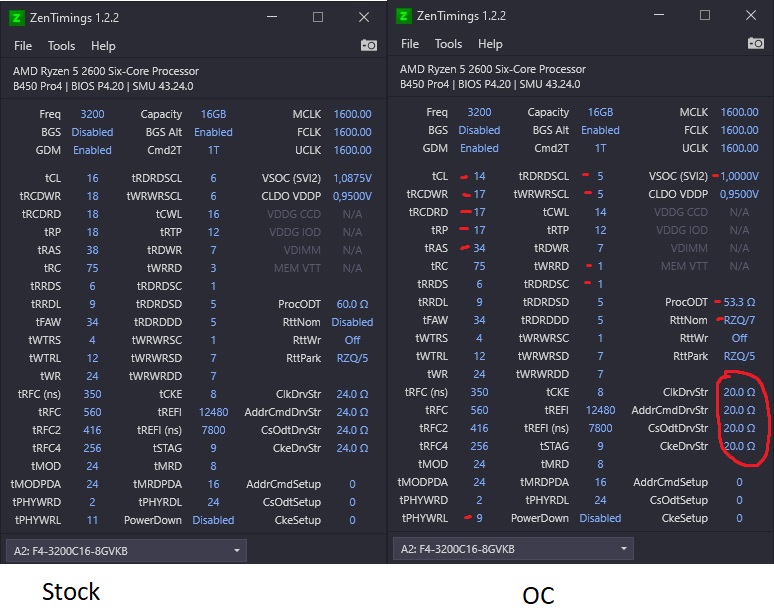
Task: Expand the A2: F4-3200C16-8GVKB dropdown in OC window
Action: pyautogui.click(x=513, y=548)
